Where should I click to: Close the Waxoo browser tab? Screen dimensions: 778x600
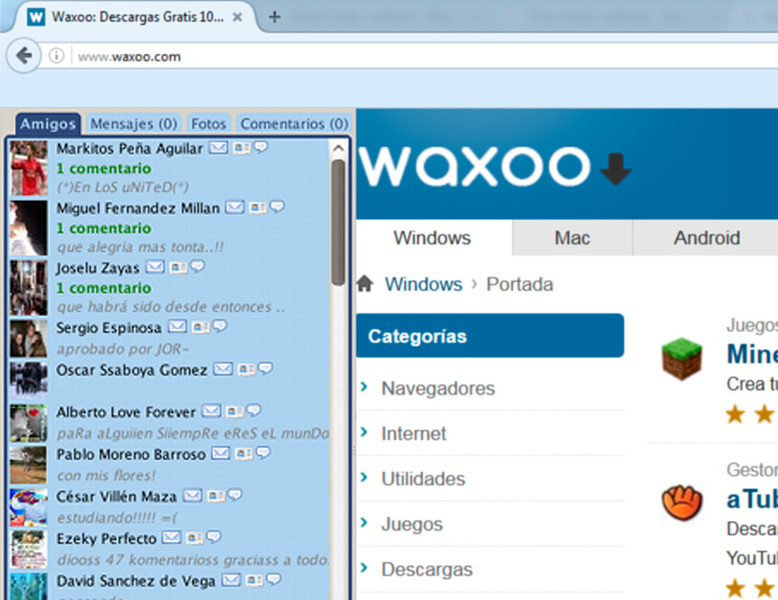click(x=238, y=17)
